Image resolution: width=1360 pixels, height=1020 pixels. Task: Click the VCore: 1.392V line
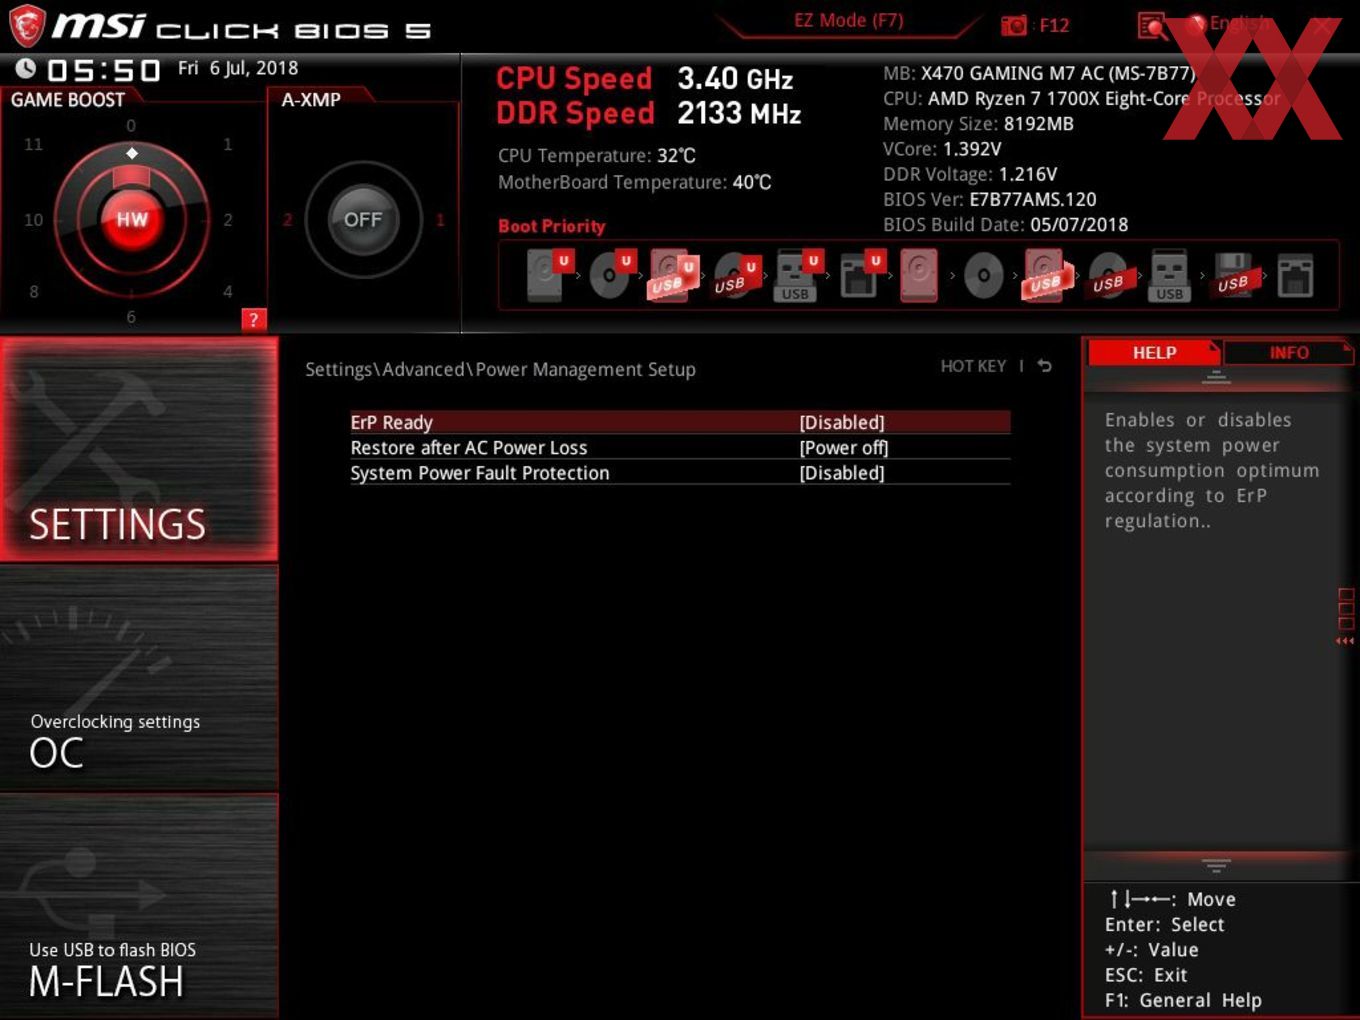[942, 148]
